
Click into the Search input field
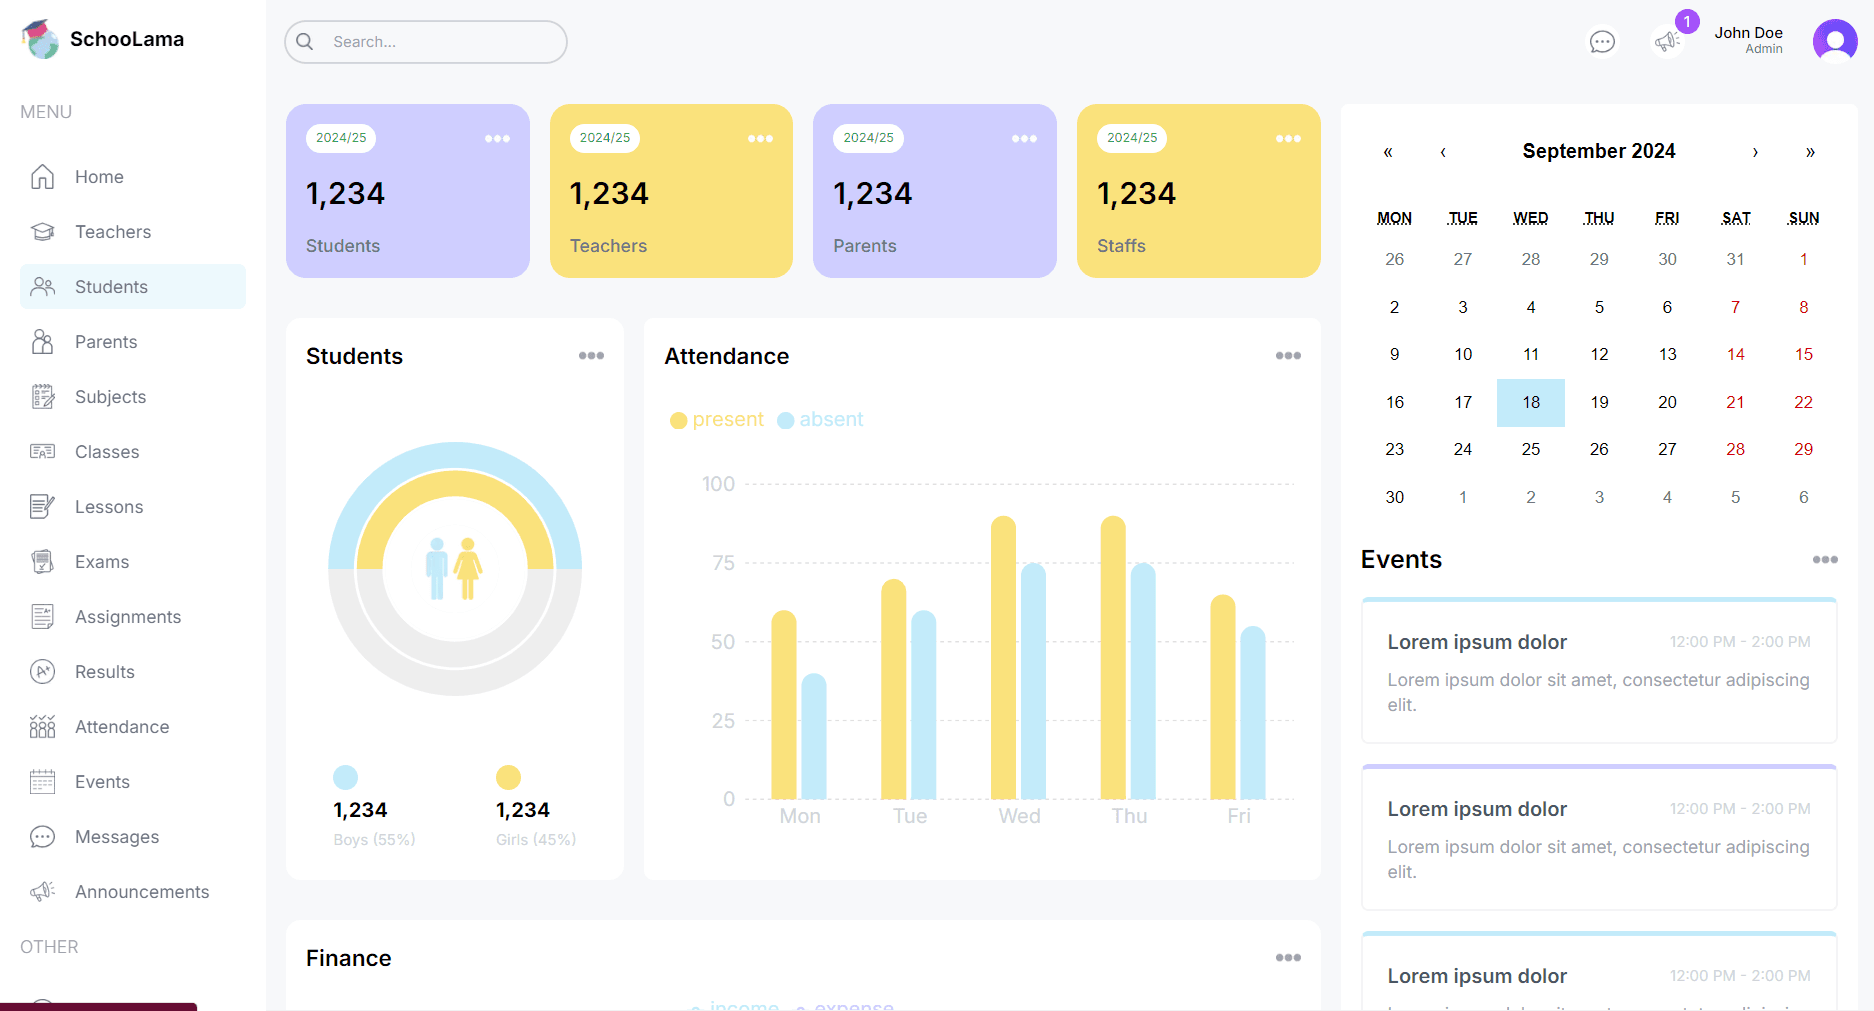tap(440, 42)
